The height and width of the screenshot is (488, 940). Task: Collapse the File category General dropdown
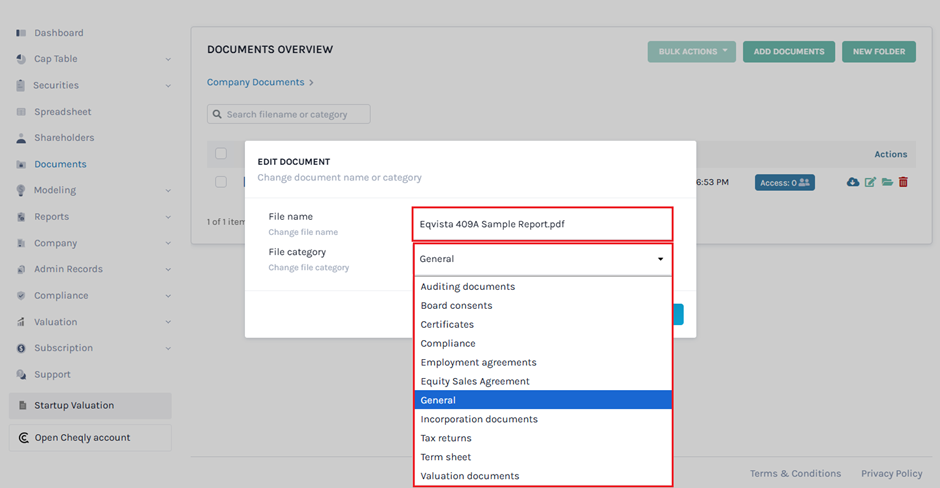click(x=542, y=259)
